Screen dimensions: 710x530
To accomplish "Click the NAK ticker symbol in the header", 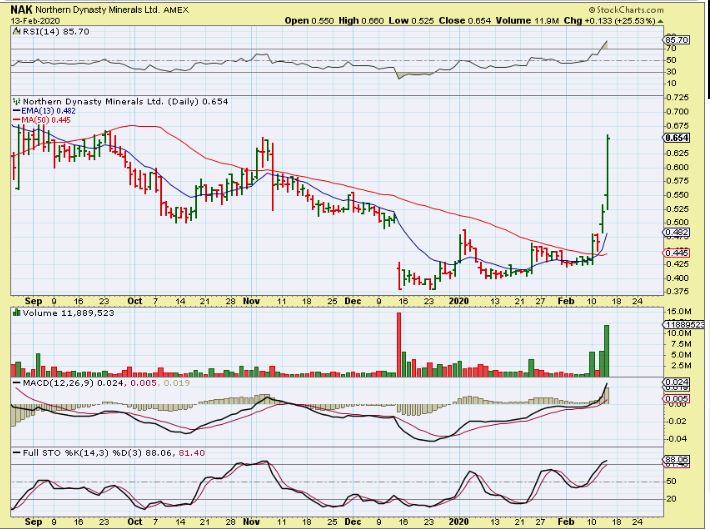I will 21,10.
